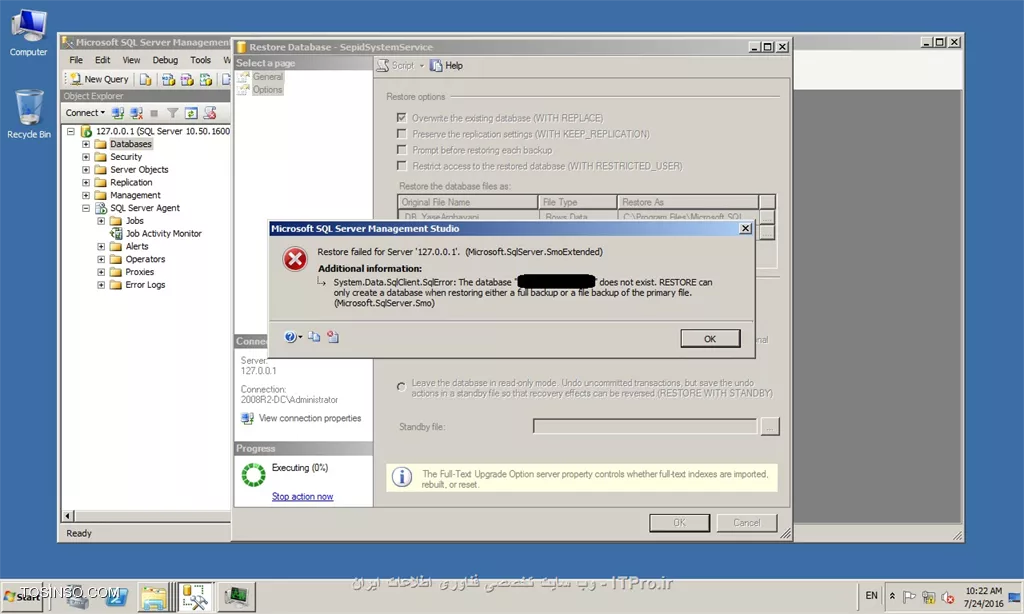Open the File menu

76,60
